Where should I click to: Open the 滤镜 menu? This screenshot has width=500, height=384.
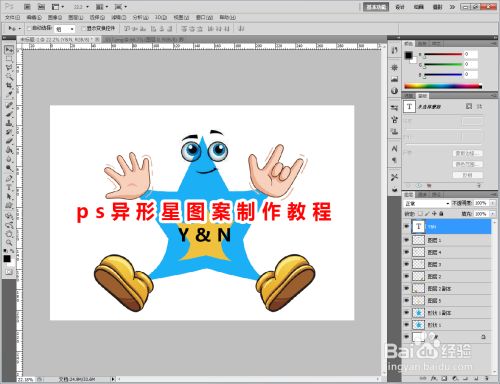pyautogui.click(x=118, y=17)
